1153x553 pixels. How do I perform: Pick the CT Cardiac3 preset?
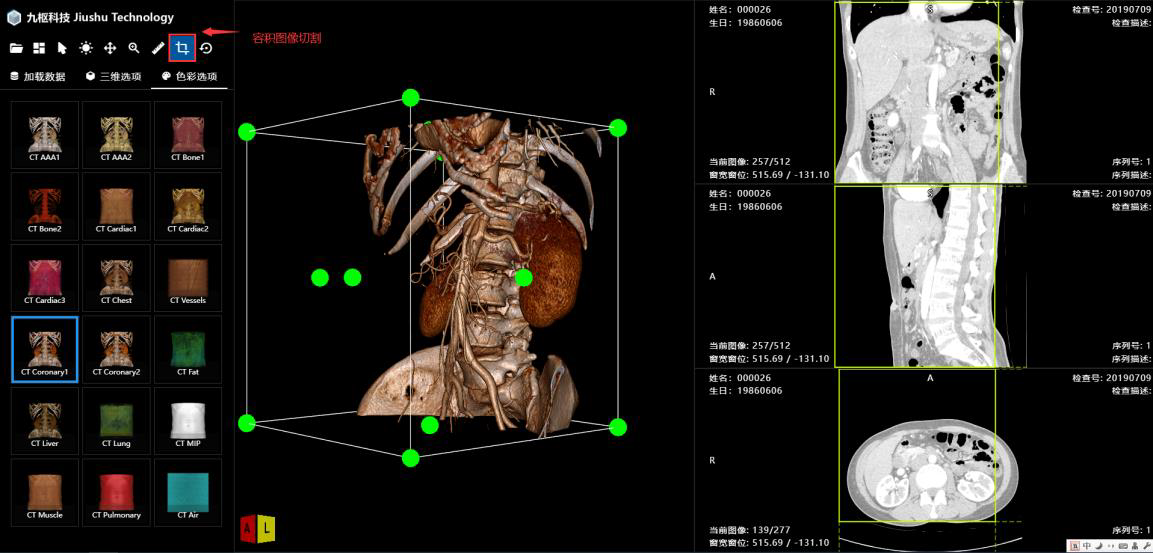[45, 278]
